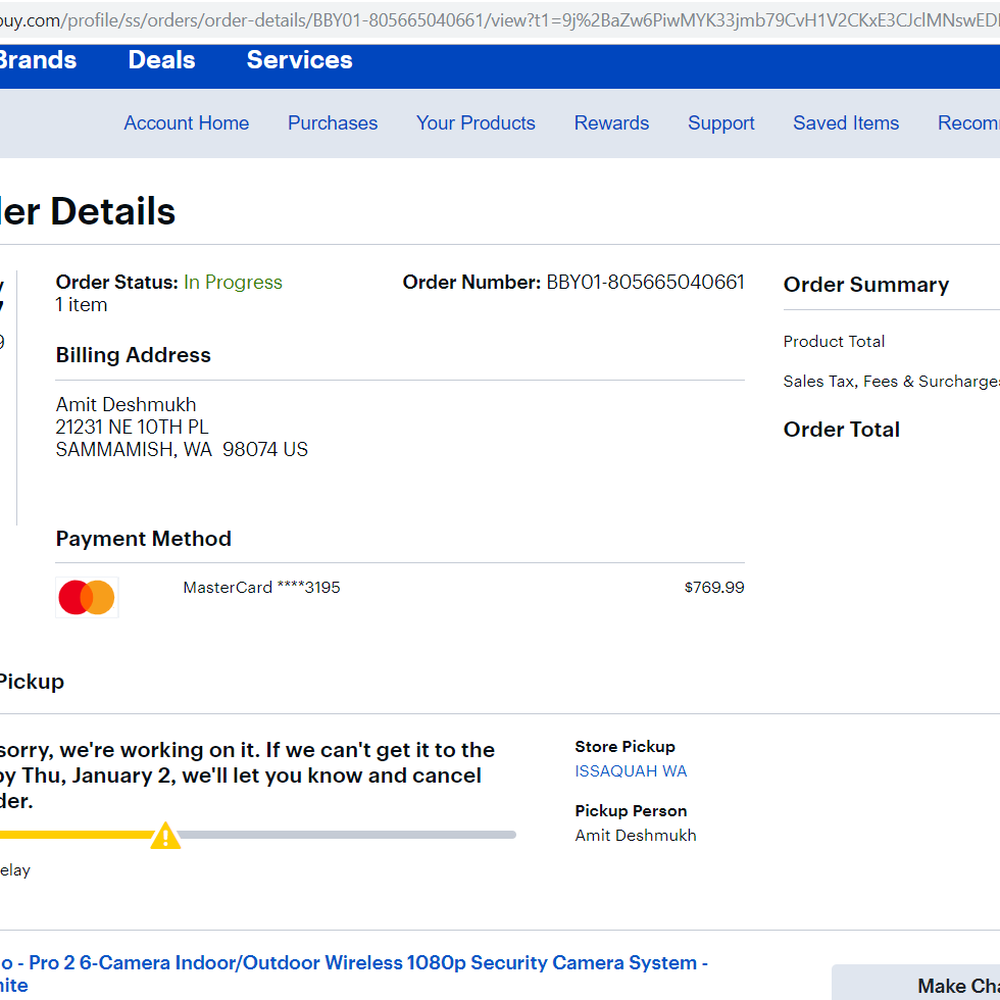The image size is (1000, 1000).
Task: Open the Brands menu
Action: [x=38, y=60]
